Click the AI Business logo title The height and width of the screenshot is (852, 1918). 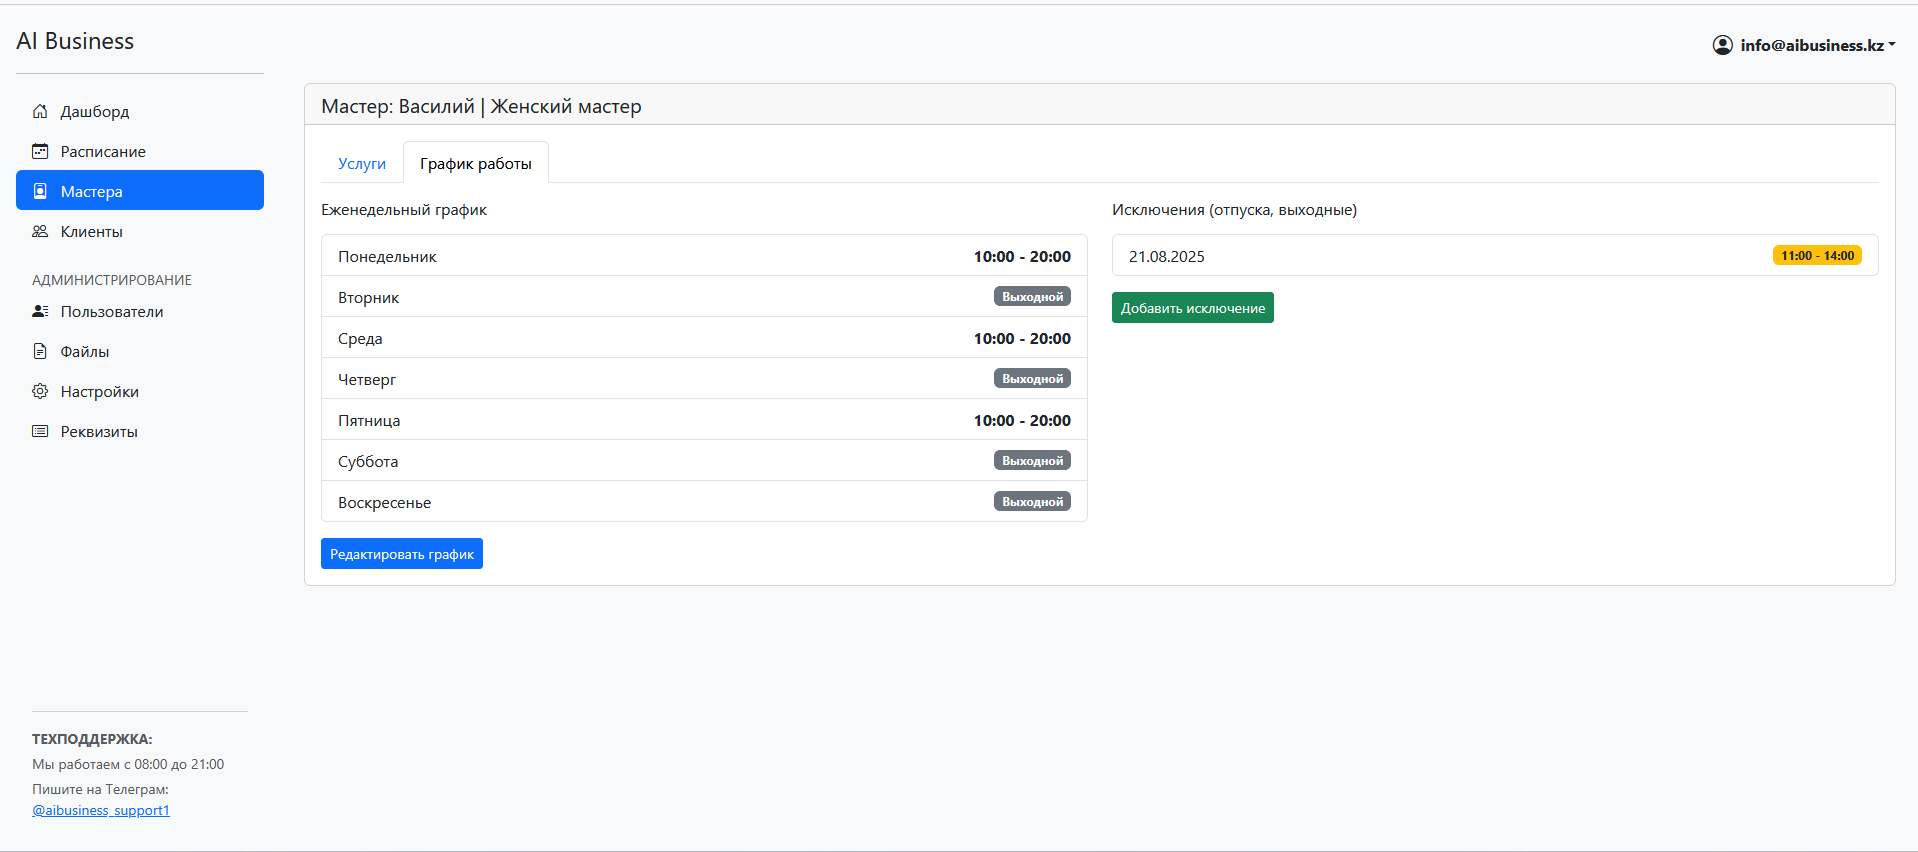pyautogui.click(x=75, y=41)
